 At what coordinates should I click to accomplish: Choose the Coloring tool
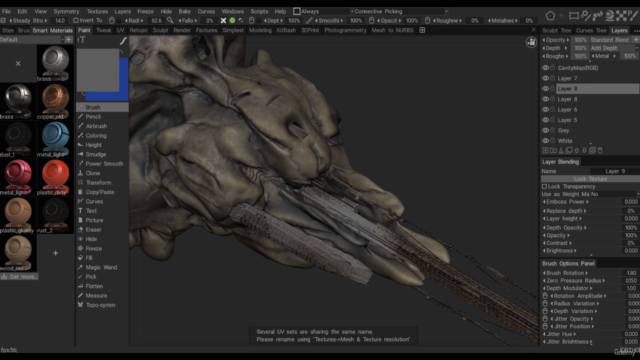coord(102,136)
